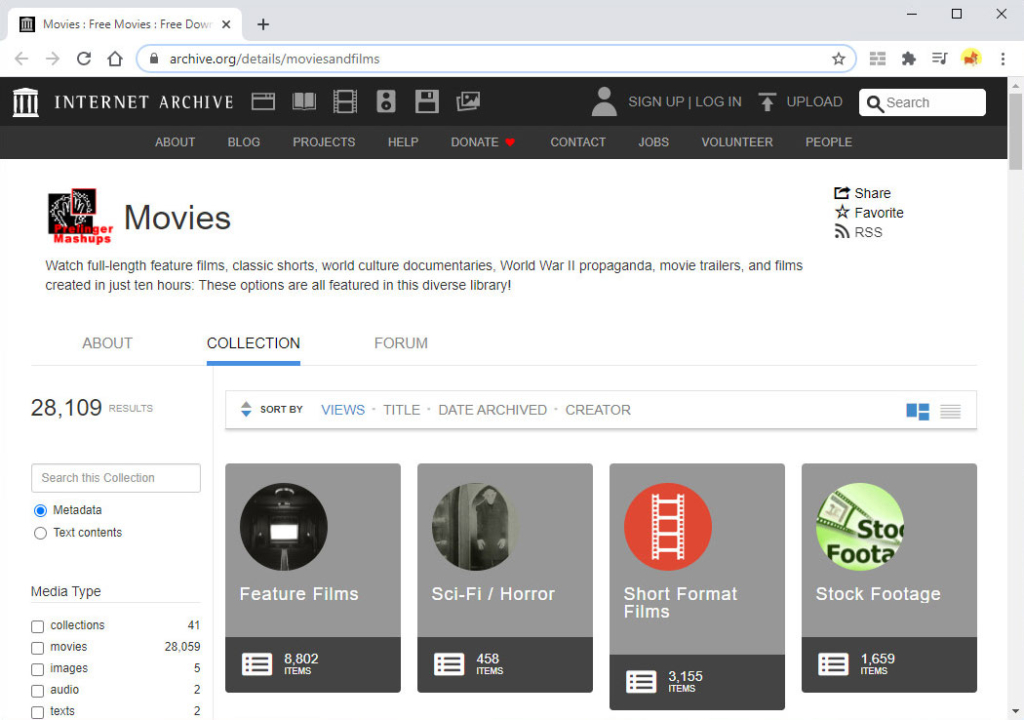Open Chrome three-dot menu
The width and height of the screenshot is (1024, 720).
point(1003,59)
